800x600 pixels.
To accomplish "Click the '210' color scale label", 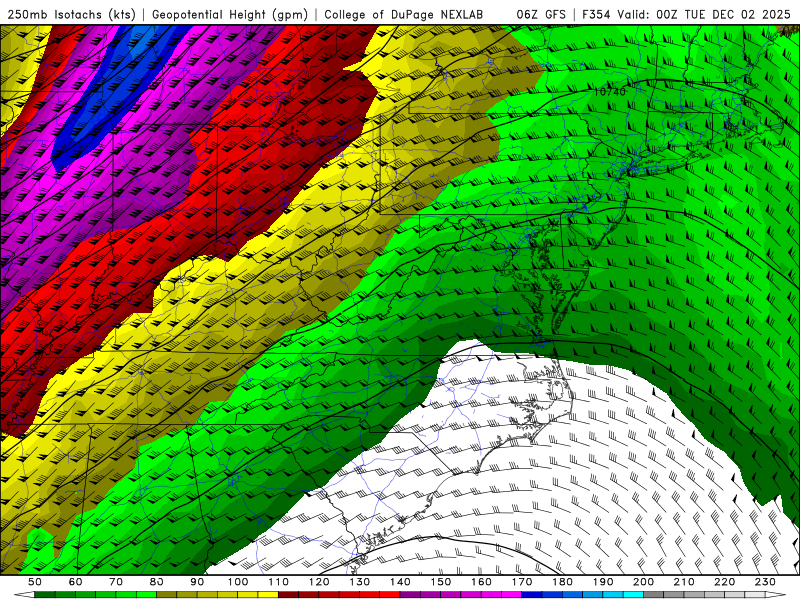I will 684,582.
